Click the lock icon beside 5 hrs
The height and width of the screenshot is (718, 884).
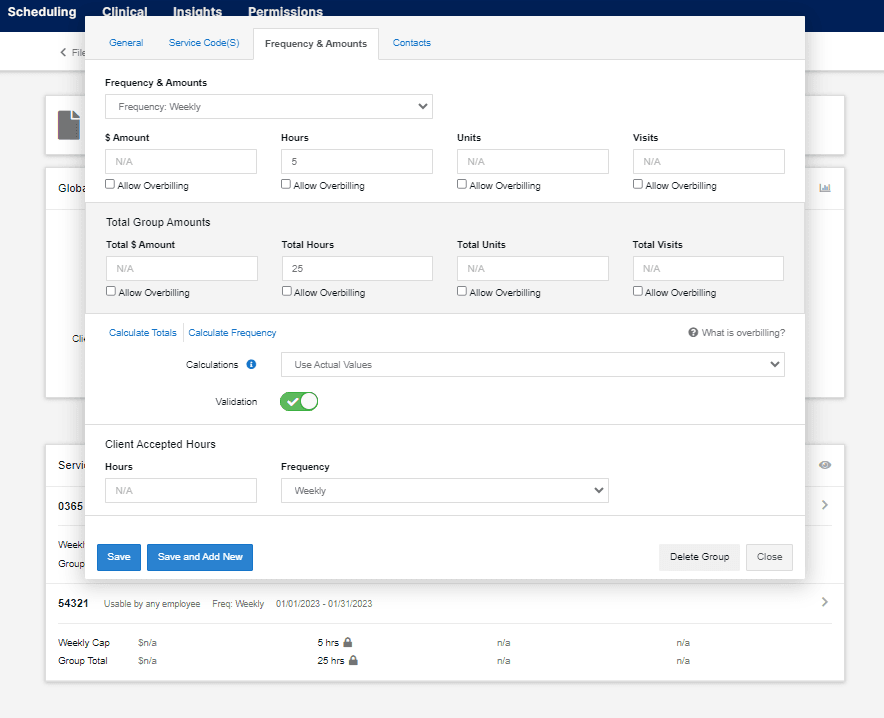348,642
